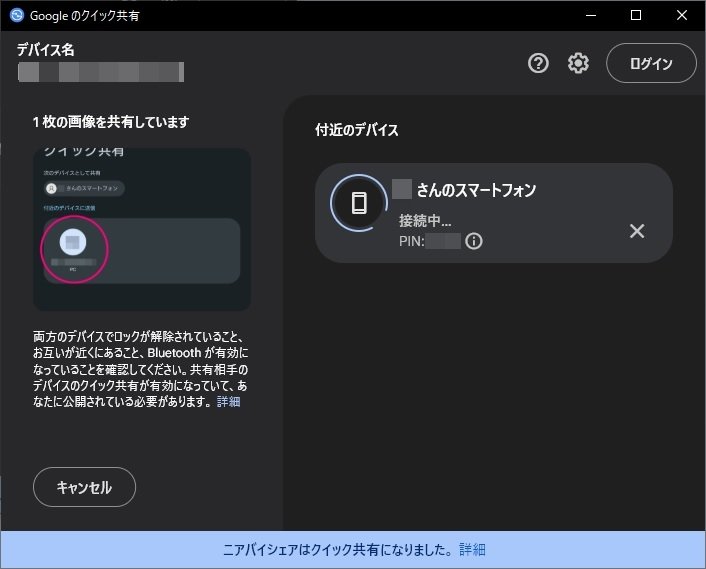The width and height of the screenshot is (706, 569).
Task: Click the 付近のデバイス heading
Action: (x=357, y=130)
